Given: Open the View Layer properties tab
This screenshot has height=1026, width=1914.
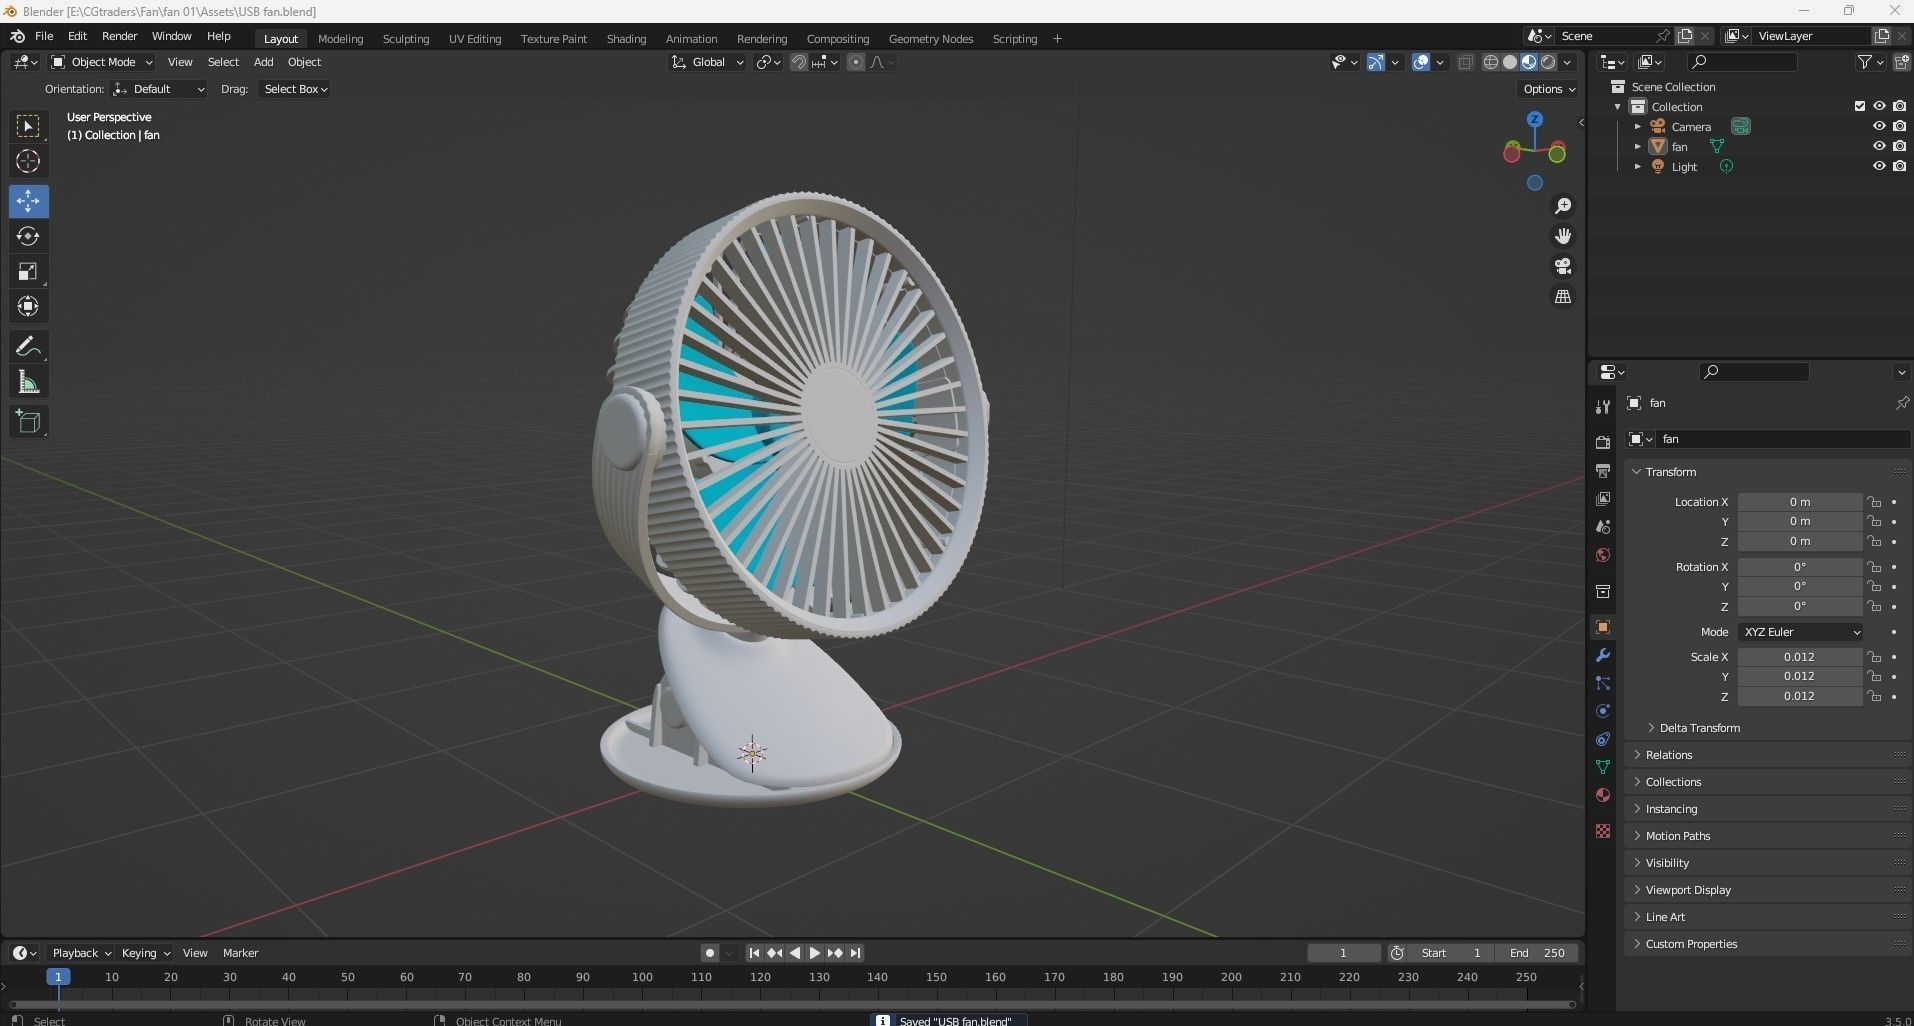Looking at the screenshot, I should (1603, 498).
